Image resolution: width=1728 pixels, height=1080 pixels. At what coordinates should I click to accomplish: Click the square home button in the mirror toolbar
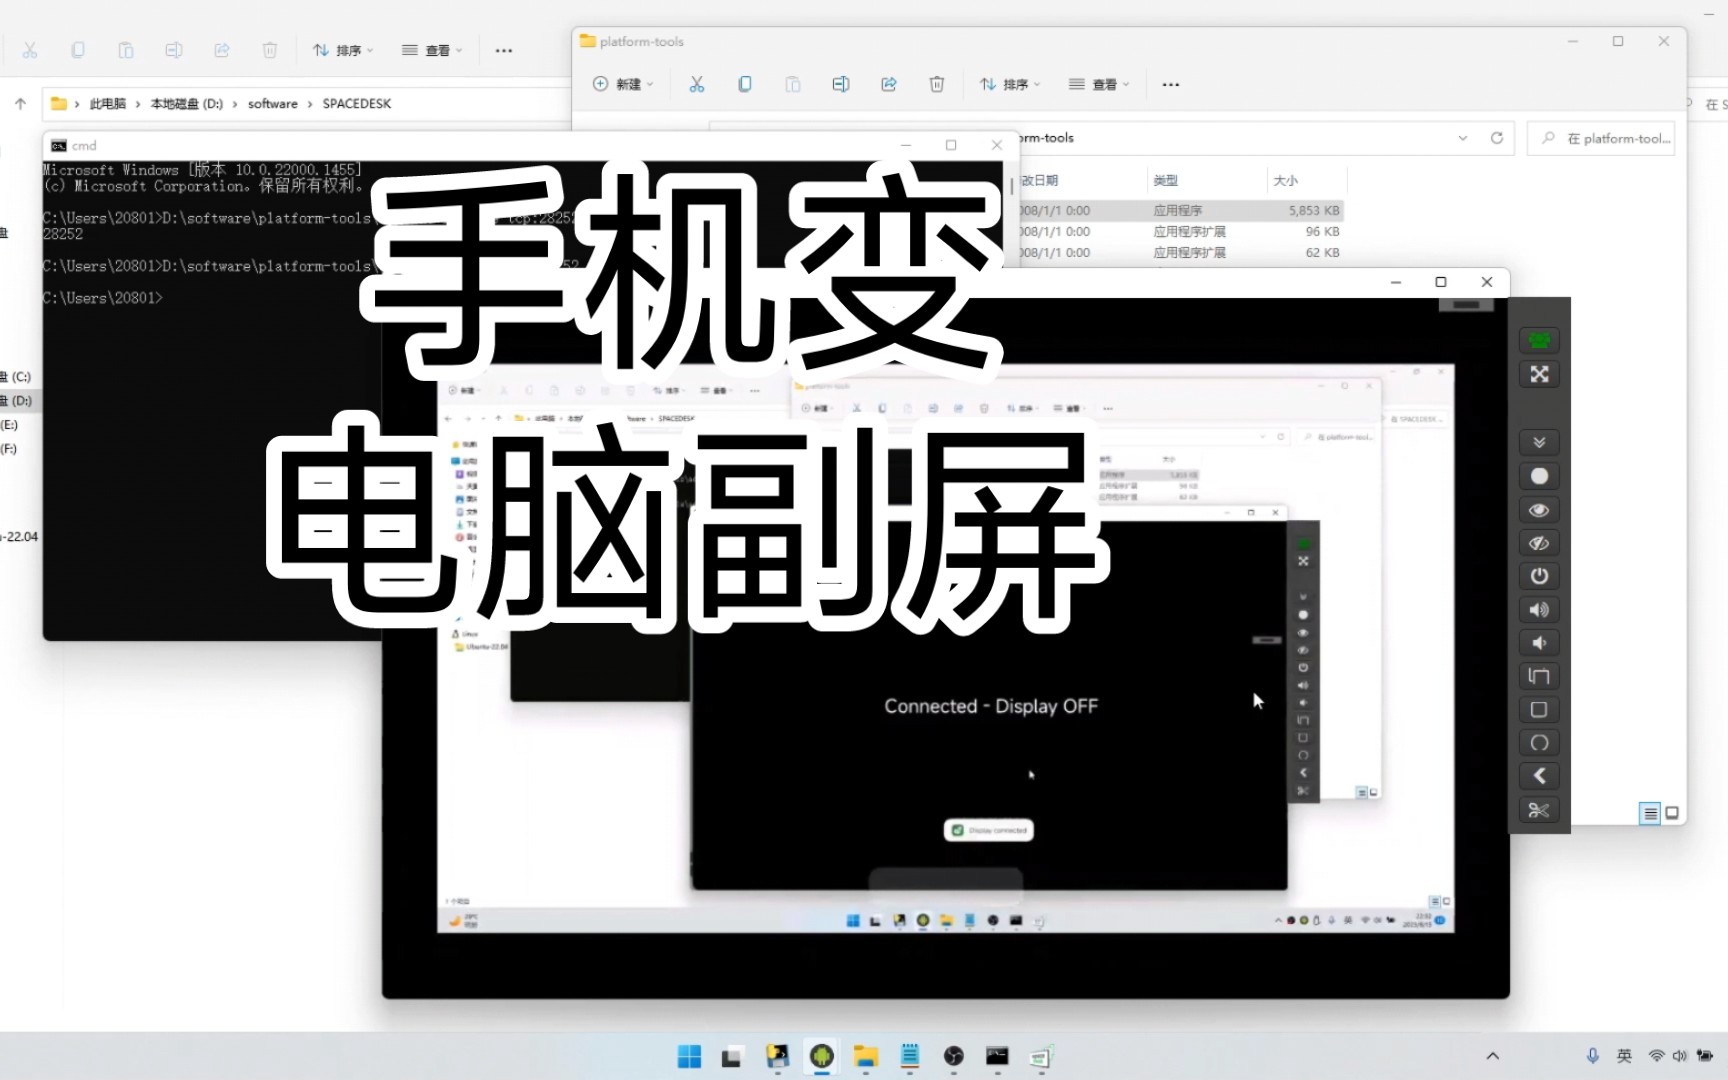pyautogui.click(x=1539, y=709)
